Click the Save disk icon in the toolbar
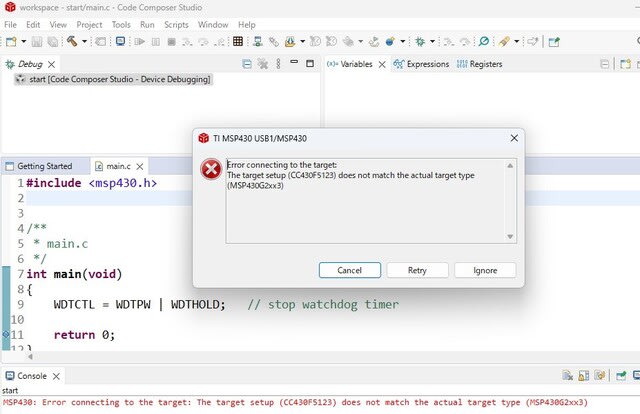 [37, 42]
